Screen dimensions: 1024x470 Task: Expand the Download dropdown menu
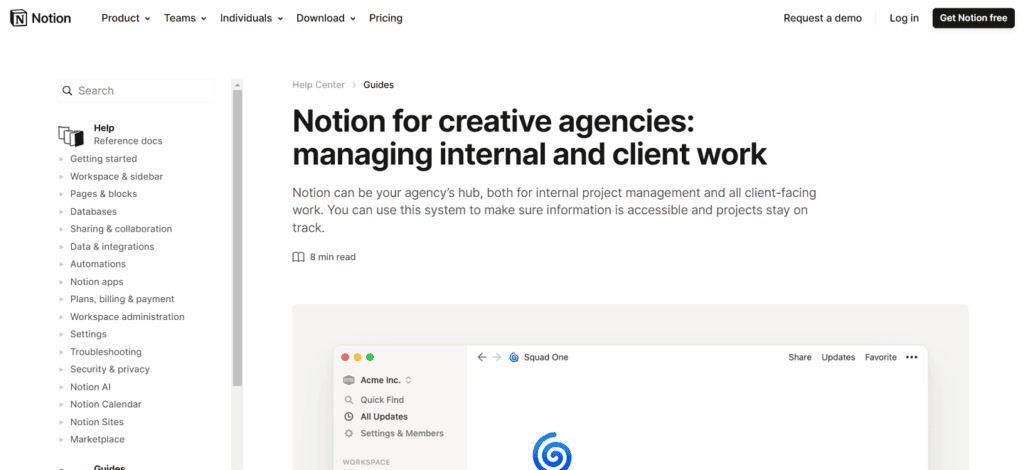point(325,18)
